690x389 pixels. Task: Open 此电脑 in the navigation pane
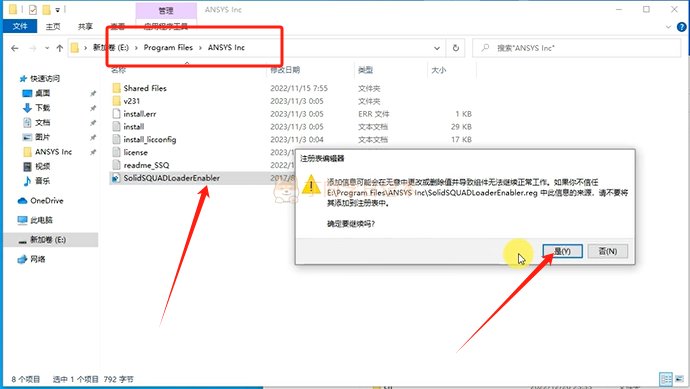[x=41, y=220]
